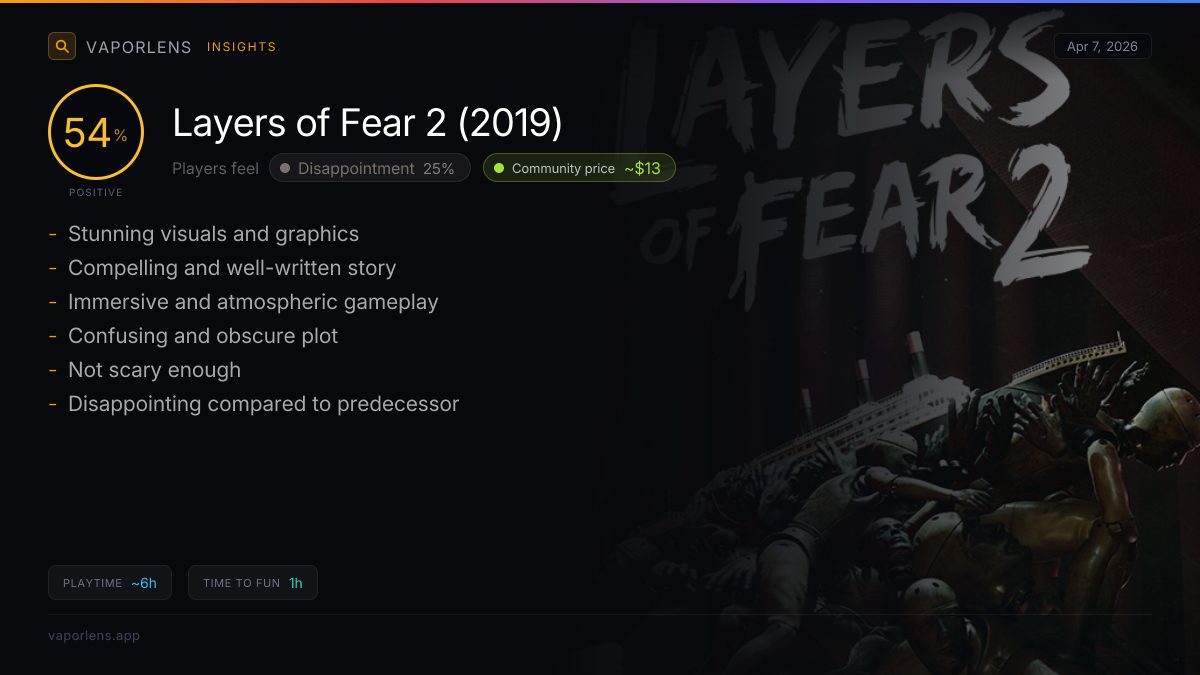The image size is (1200, 675).
Task: Click the Apr 7, 2026 date badge
Action: coord(1102,46)
